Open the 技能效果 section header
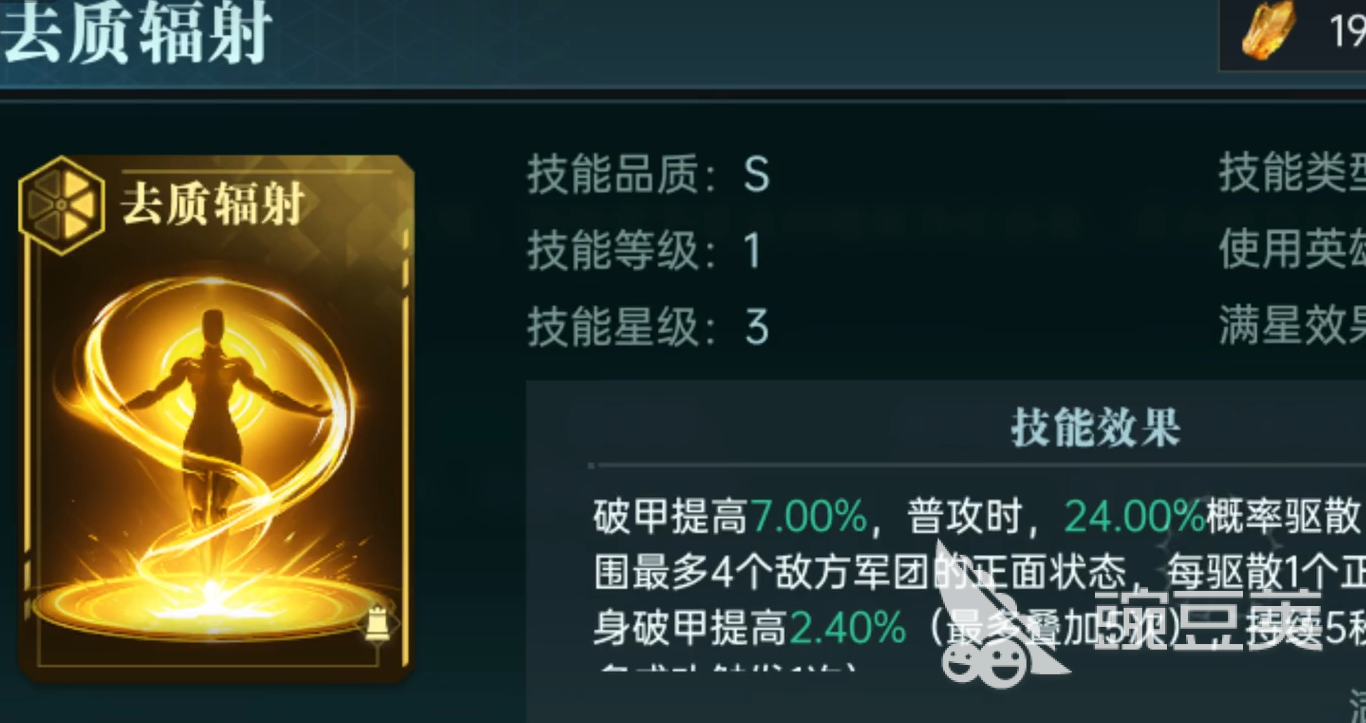 1095,428
